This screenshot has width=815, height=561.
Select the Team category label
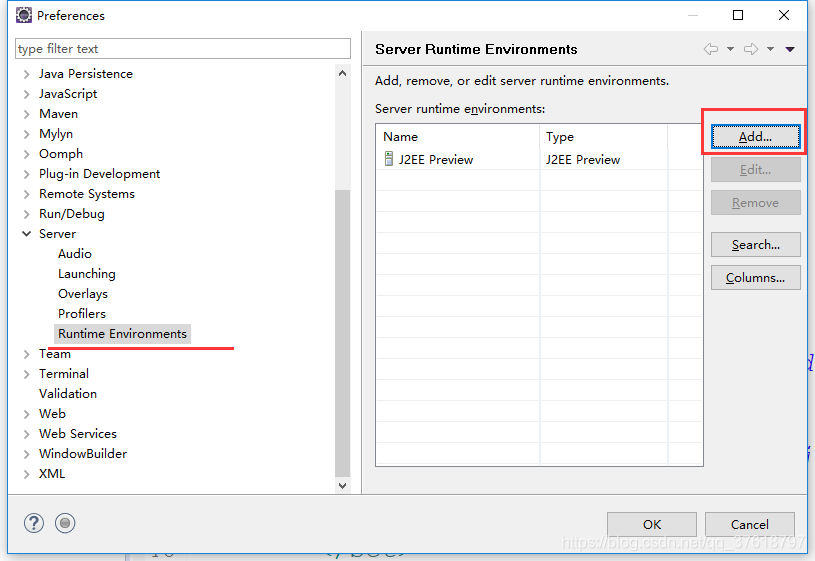click(x=55, y=354)
